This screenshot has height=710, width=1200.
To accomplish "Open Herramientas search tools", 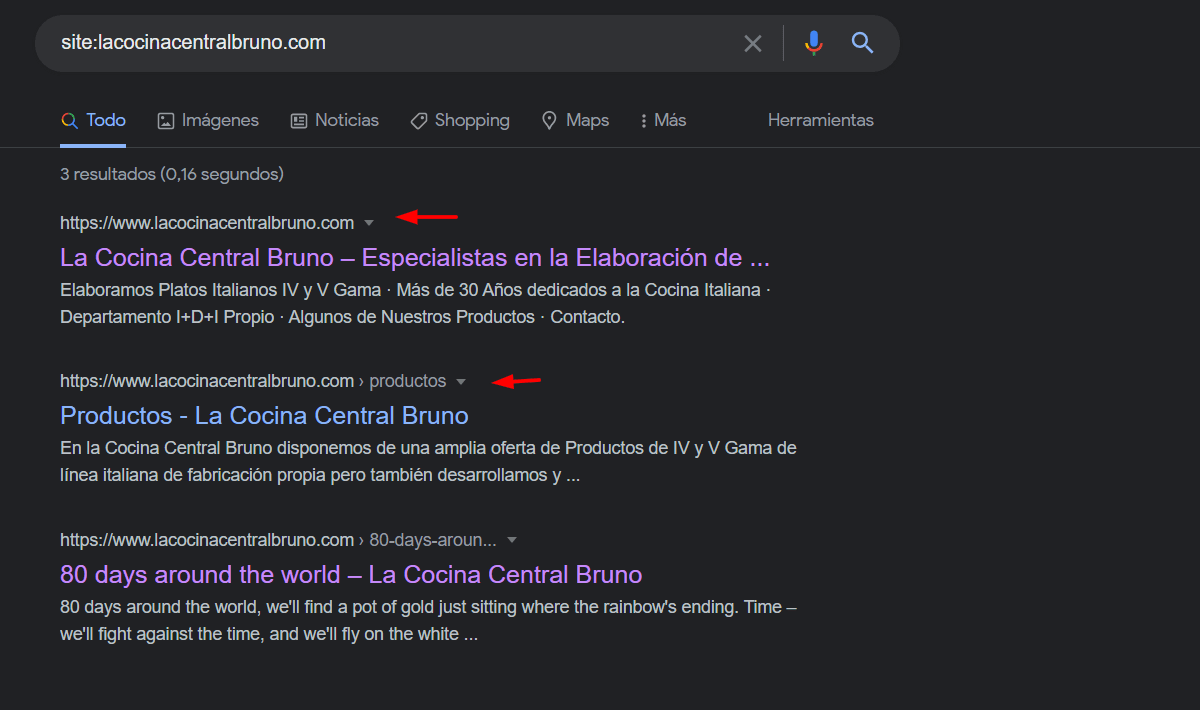I will 821,120.
